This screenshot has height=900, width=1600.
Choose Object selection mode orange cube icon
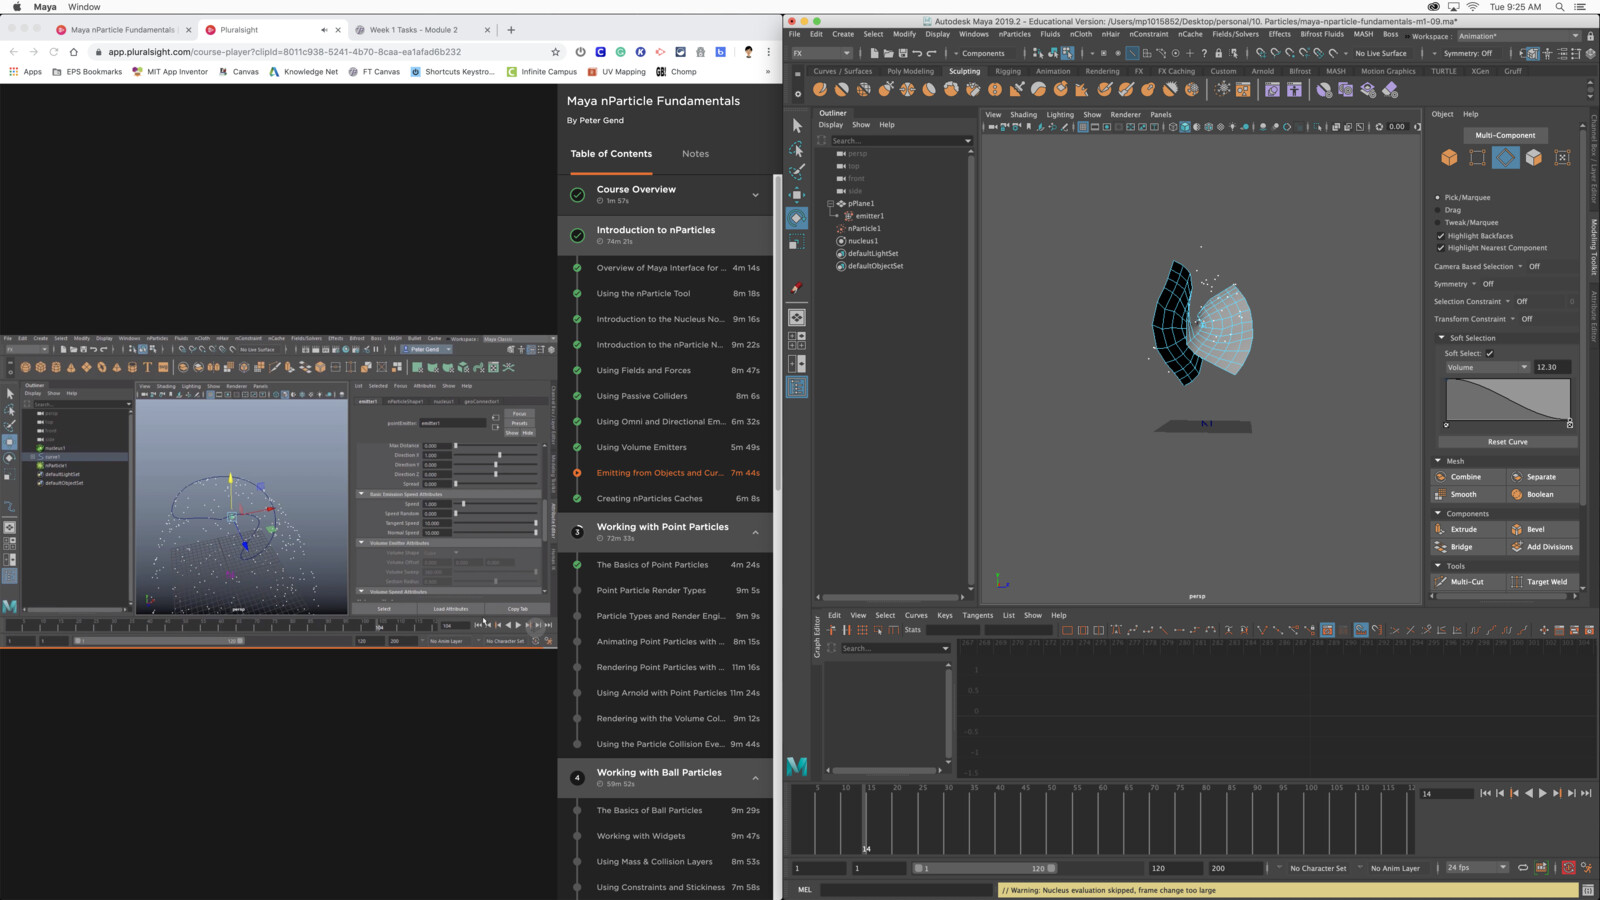tap(1449, 158)
